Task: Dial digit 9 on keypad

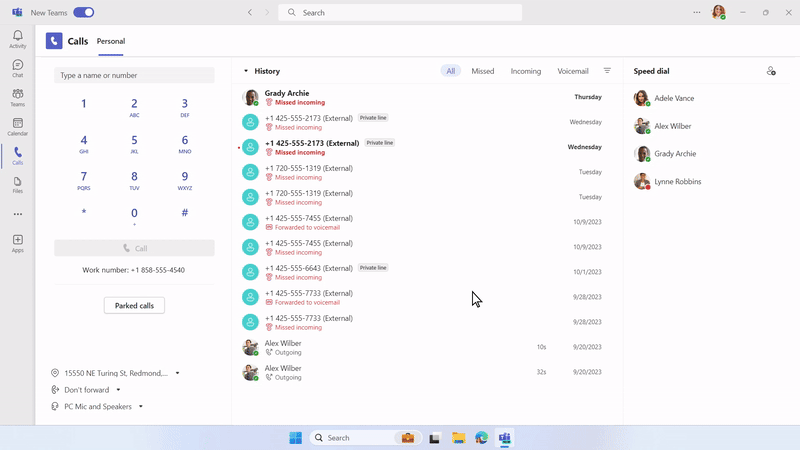Action: click(185, 180)
